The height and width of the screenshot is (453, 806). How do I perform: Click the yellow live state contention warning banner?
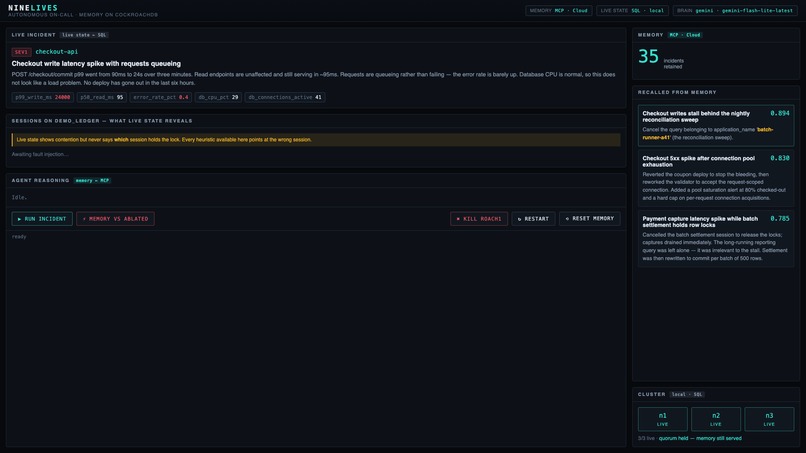click(x=316, y=140)
